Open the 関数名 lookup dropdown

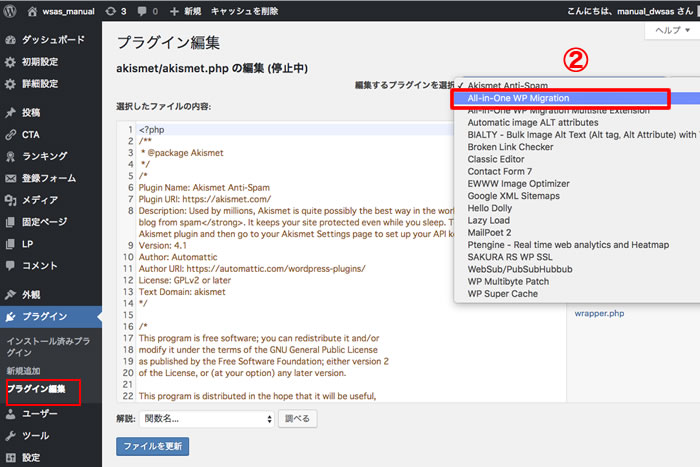click(207, 419)
